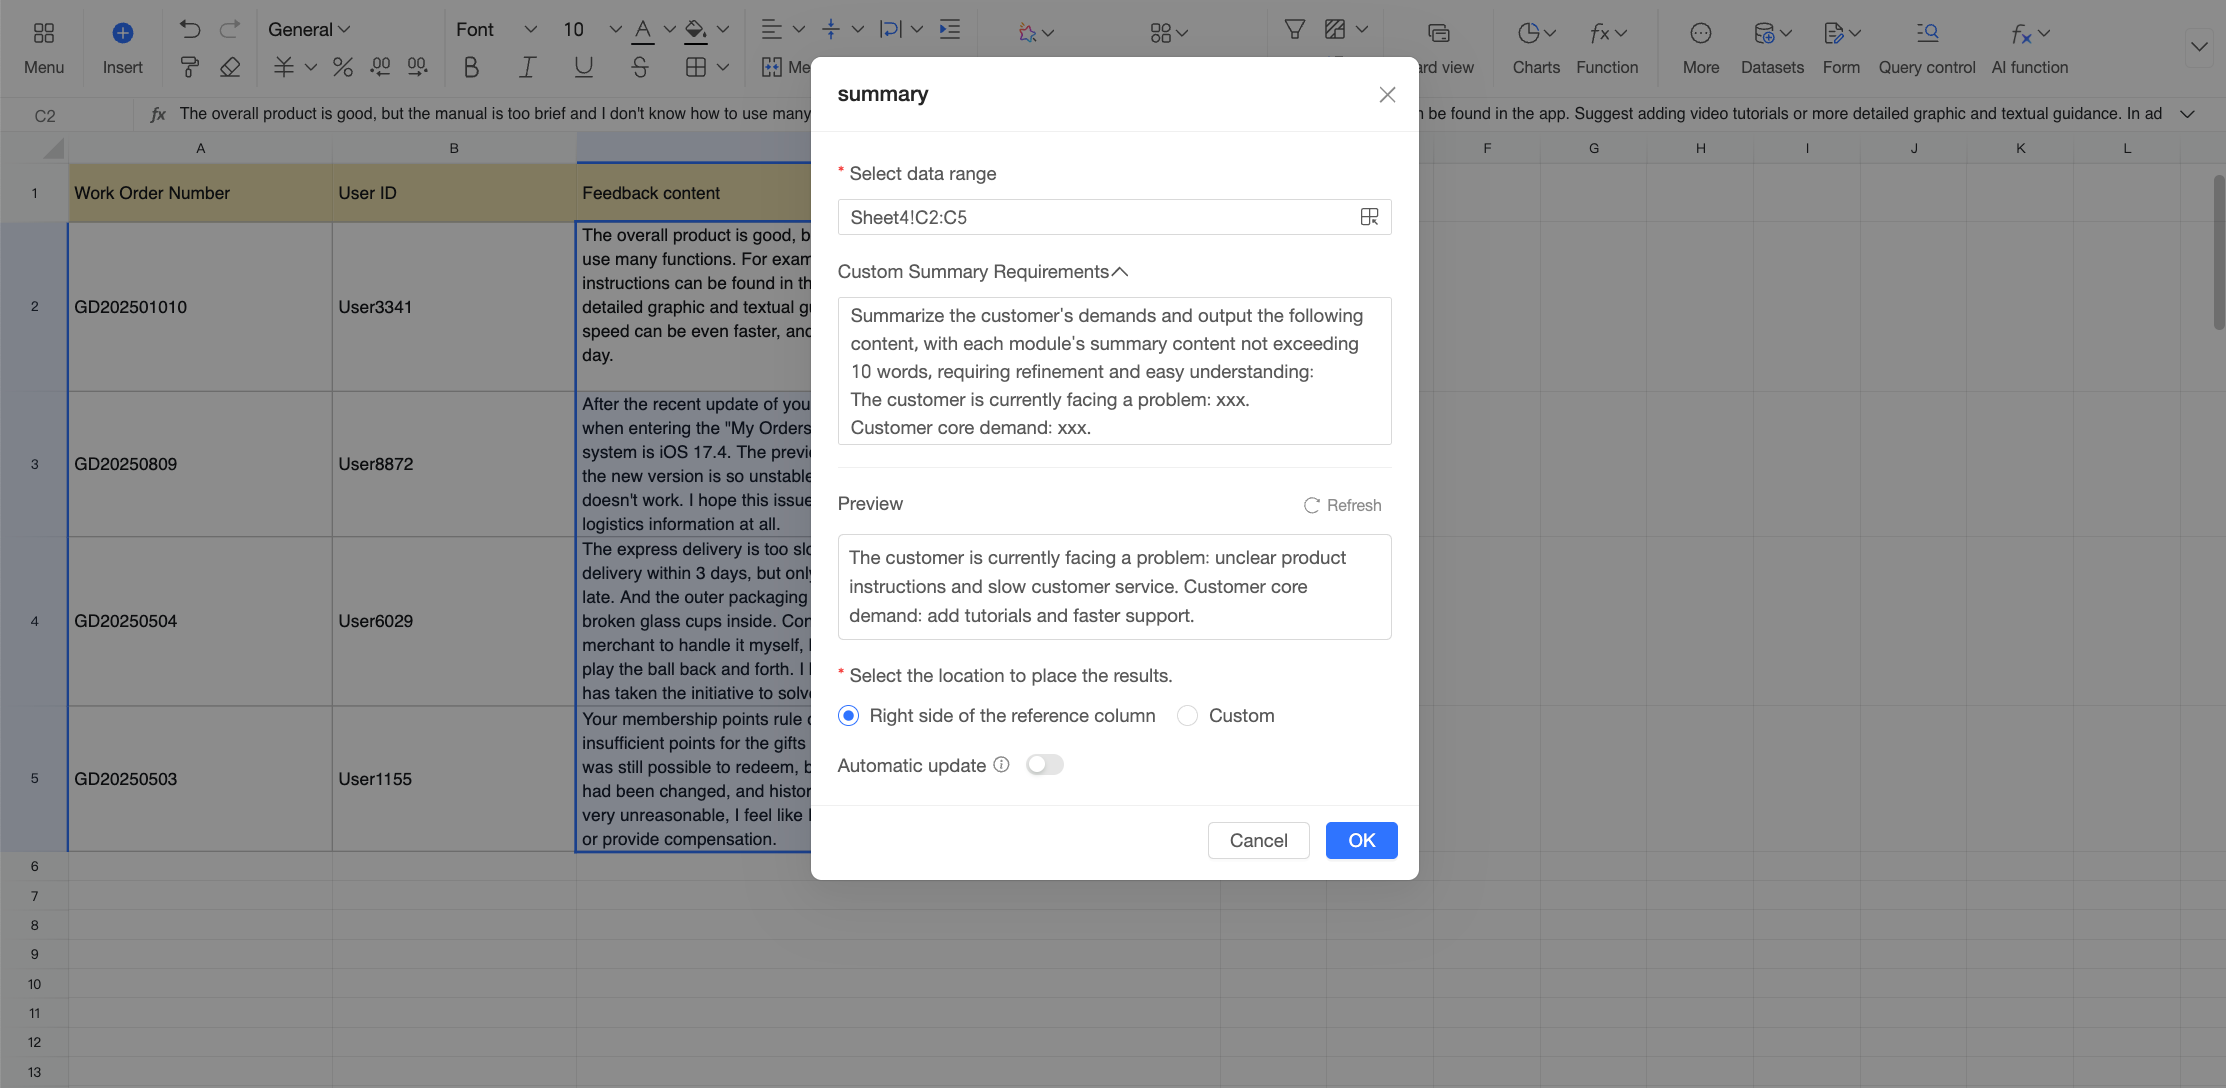Open the General number format dropdown
The image size is (2226, 1088).
309,29
